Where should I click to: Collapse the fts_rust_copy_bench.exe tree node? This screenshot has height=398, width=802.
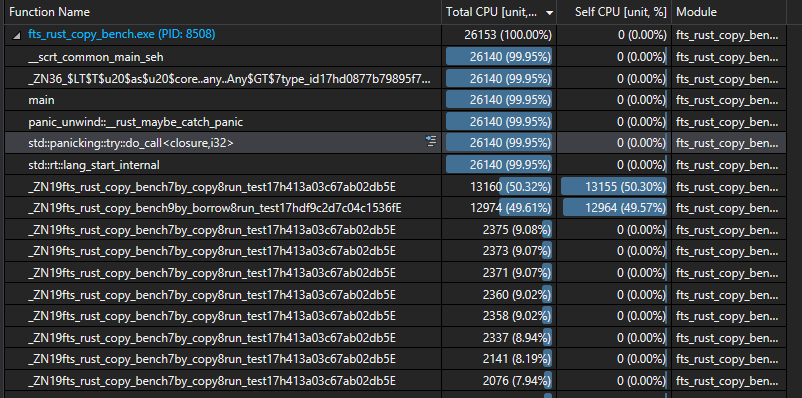click(17, 35)
